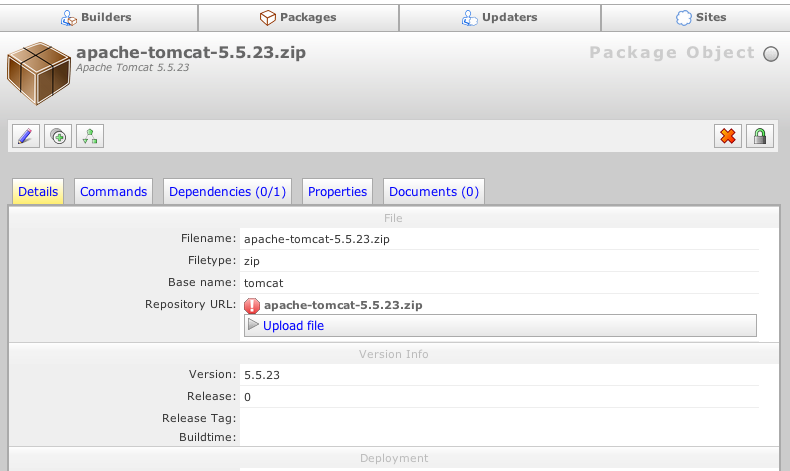The height and width of the screenshot is (471, 790).
Task: Click the gray status circle beside Package Object
Action: 771,54
